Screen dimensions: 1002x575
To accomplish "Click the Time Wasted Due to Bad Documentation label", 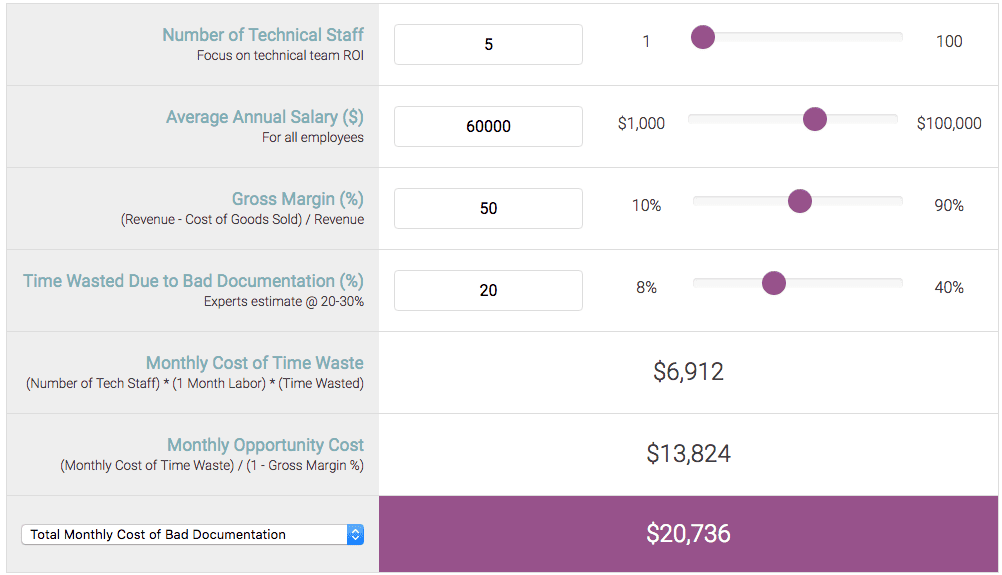I will tap(193, 281).
